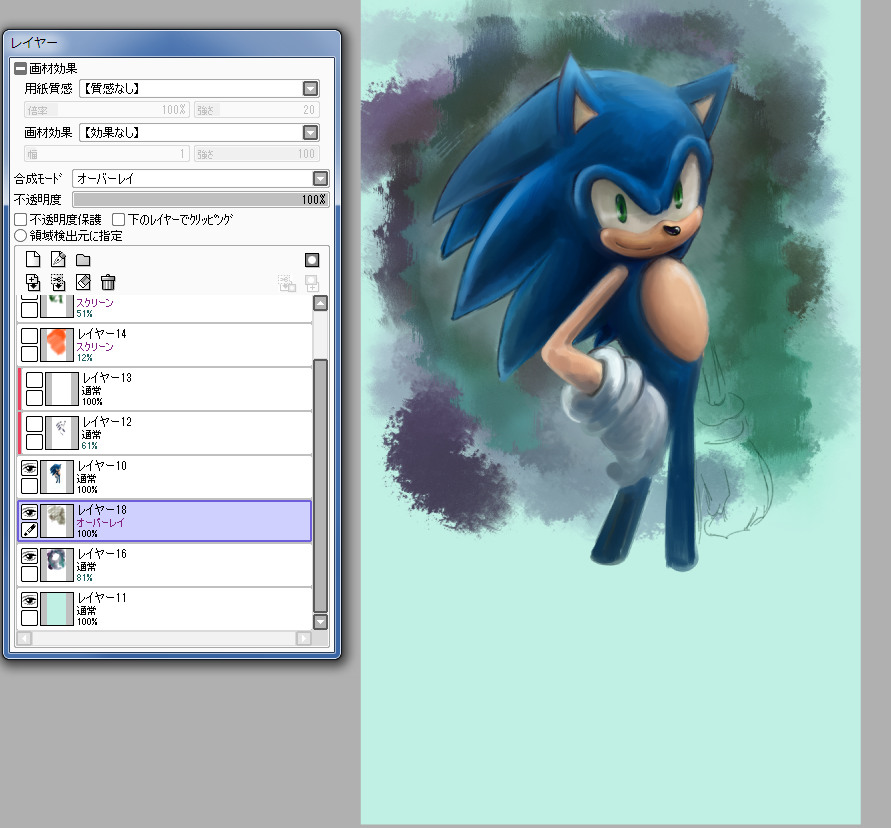This screenshot has height=828, width=891.
Task: Delete layer using the trash can icon
Action: 108,282
